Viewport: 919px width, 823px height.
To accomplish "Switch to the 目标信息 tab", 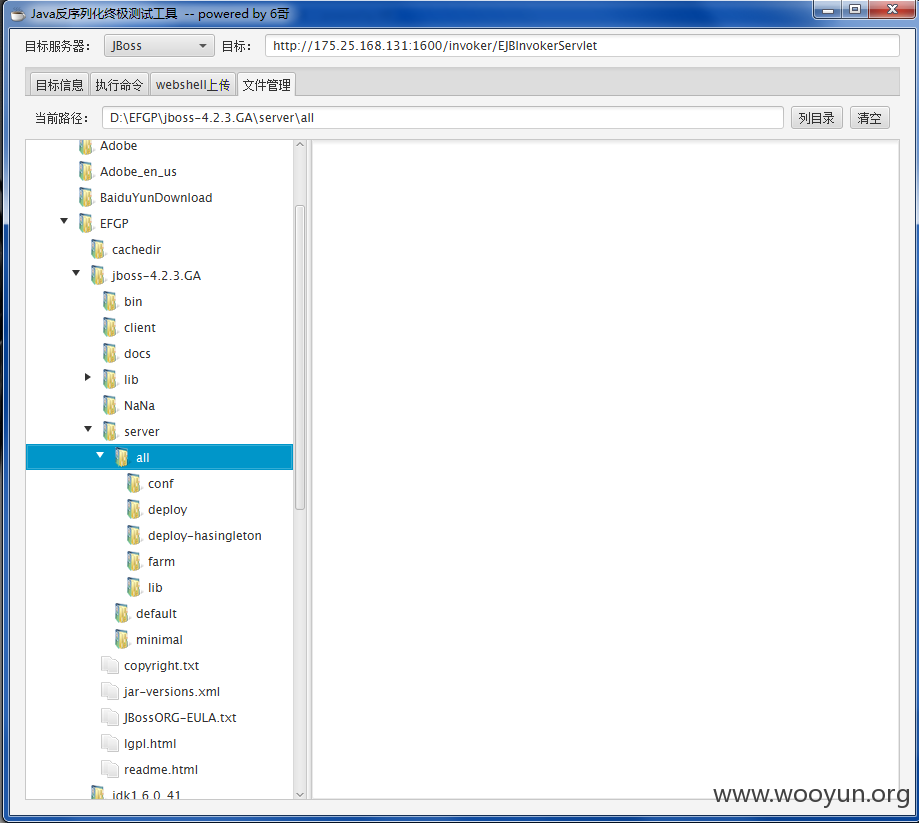I will (x=59, y=84).
